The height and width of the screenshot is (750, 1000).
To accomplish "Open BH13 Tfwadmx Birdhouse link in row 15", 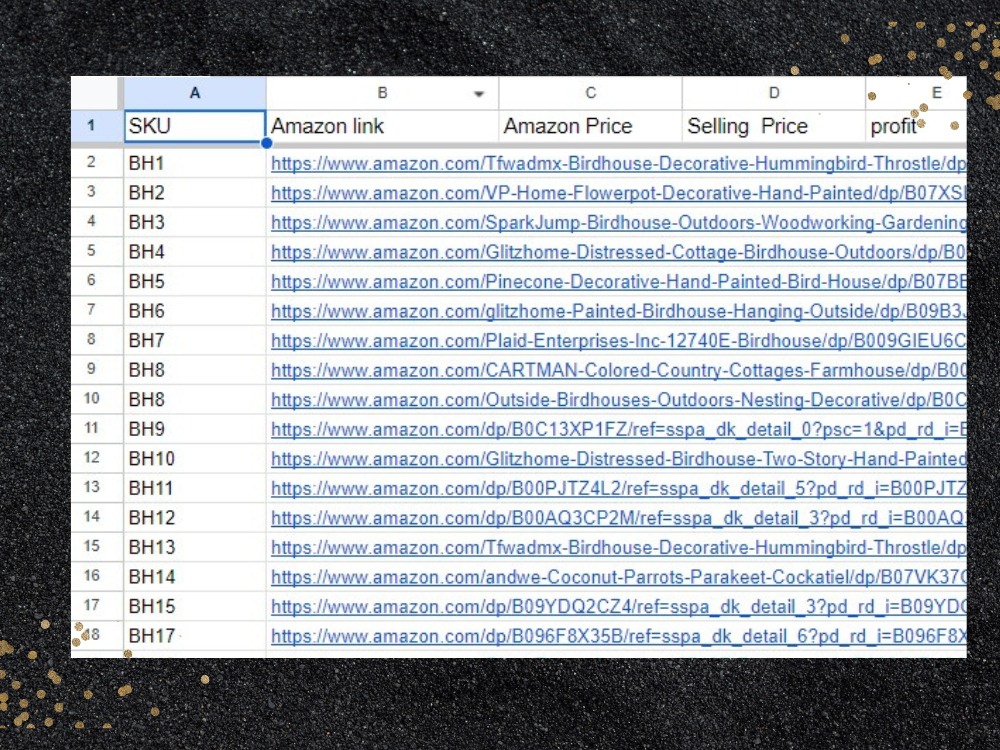I will 618,547.
